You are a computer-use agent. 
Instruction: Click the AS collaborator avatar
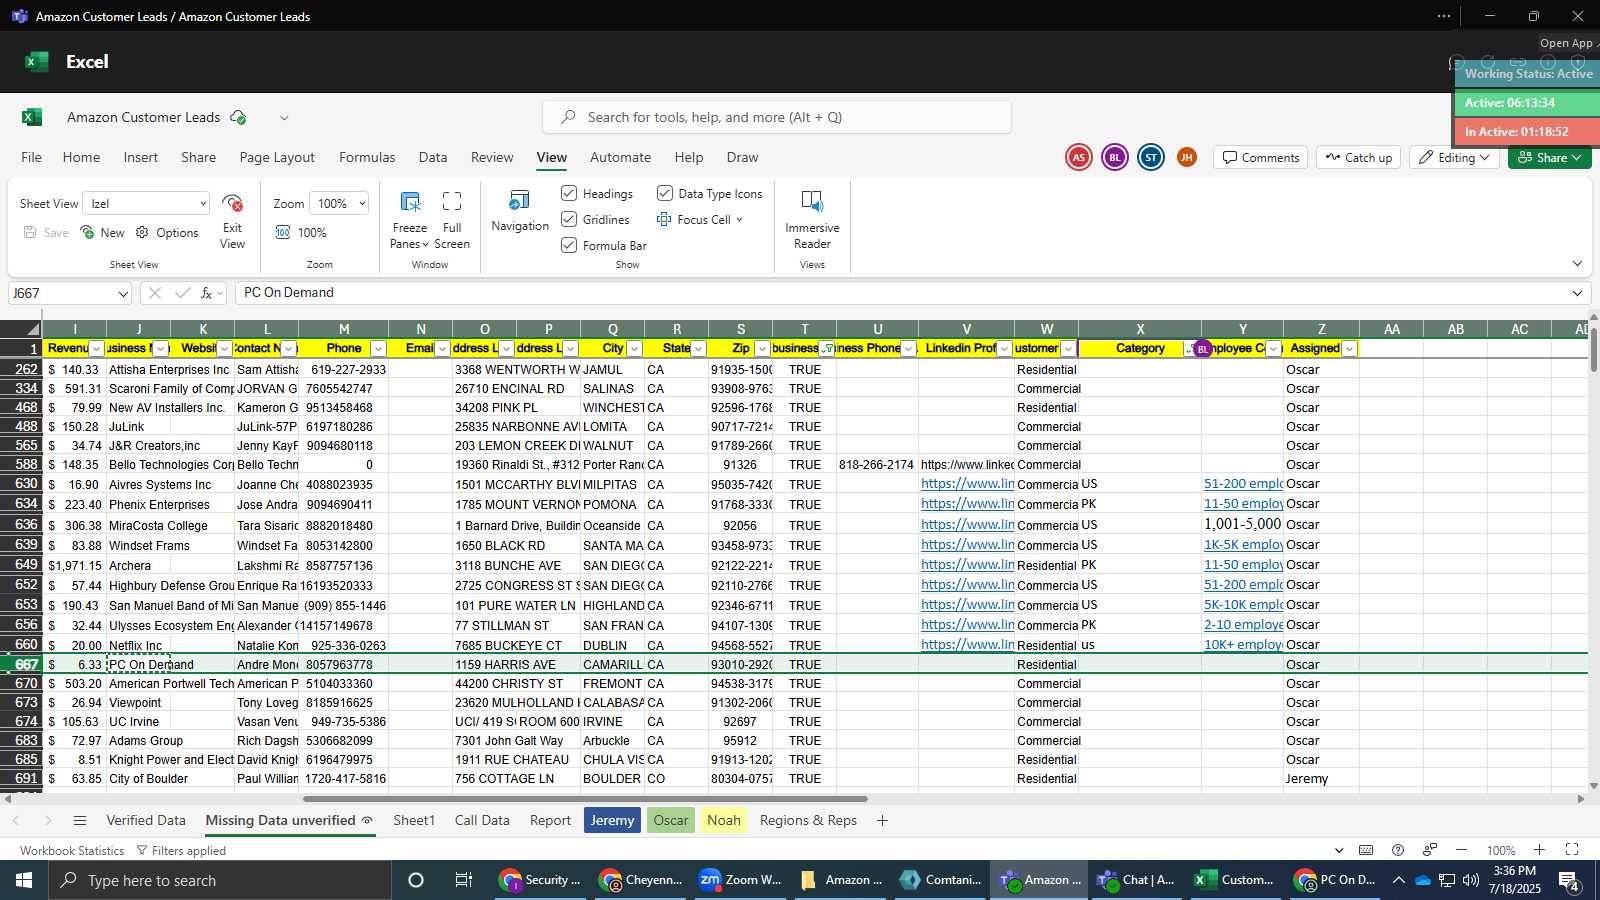(x=1078, y=157)
